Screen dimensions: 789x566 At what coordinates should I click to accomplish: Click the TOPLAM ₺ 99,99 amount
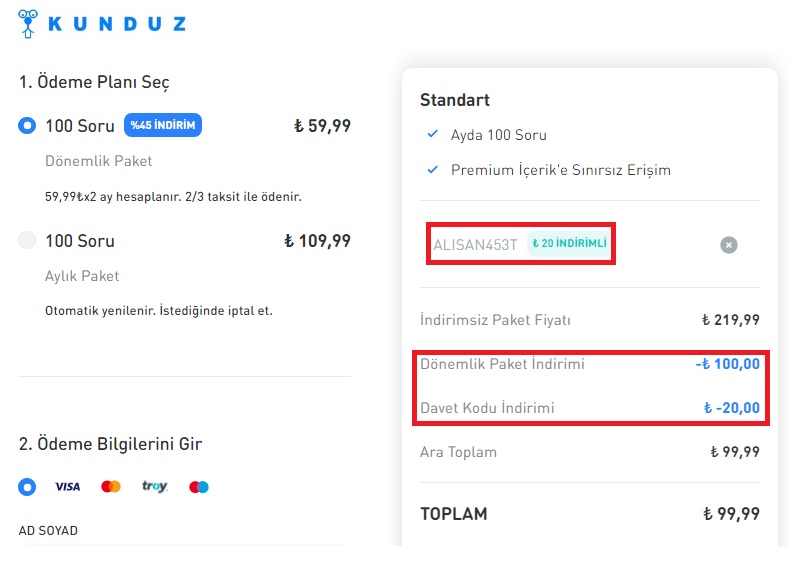(x=731, y=514)
